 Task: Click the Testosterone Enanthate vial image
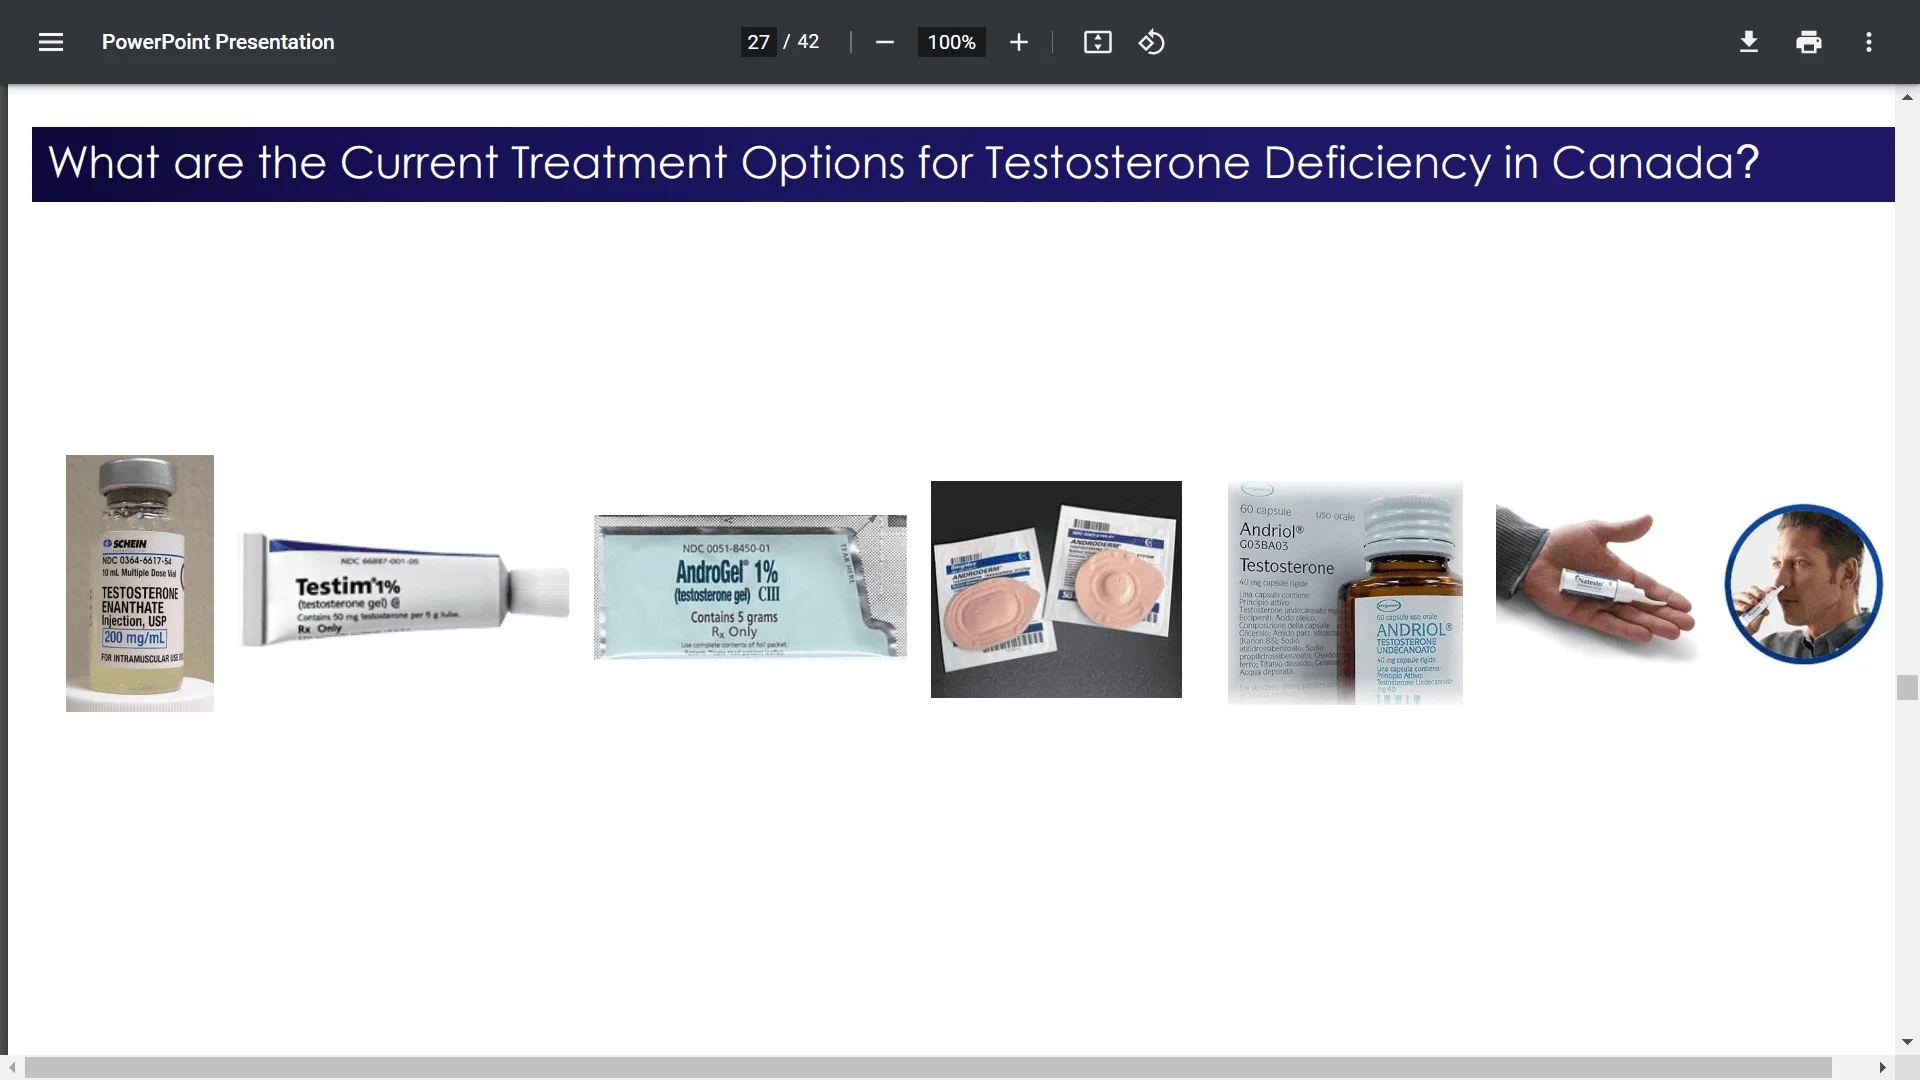140,583
